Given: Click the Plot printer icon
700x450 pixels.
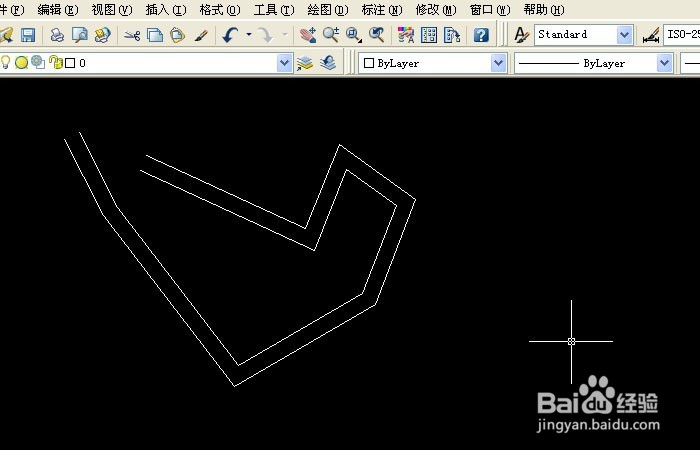Looking at the screenshot, I should 57,35.
